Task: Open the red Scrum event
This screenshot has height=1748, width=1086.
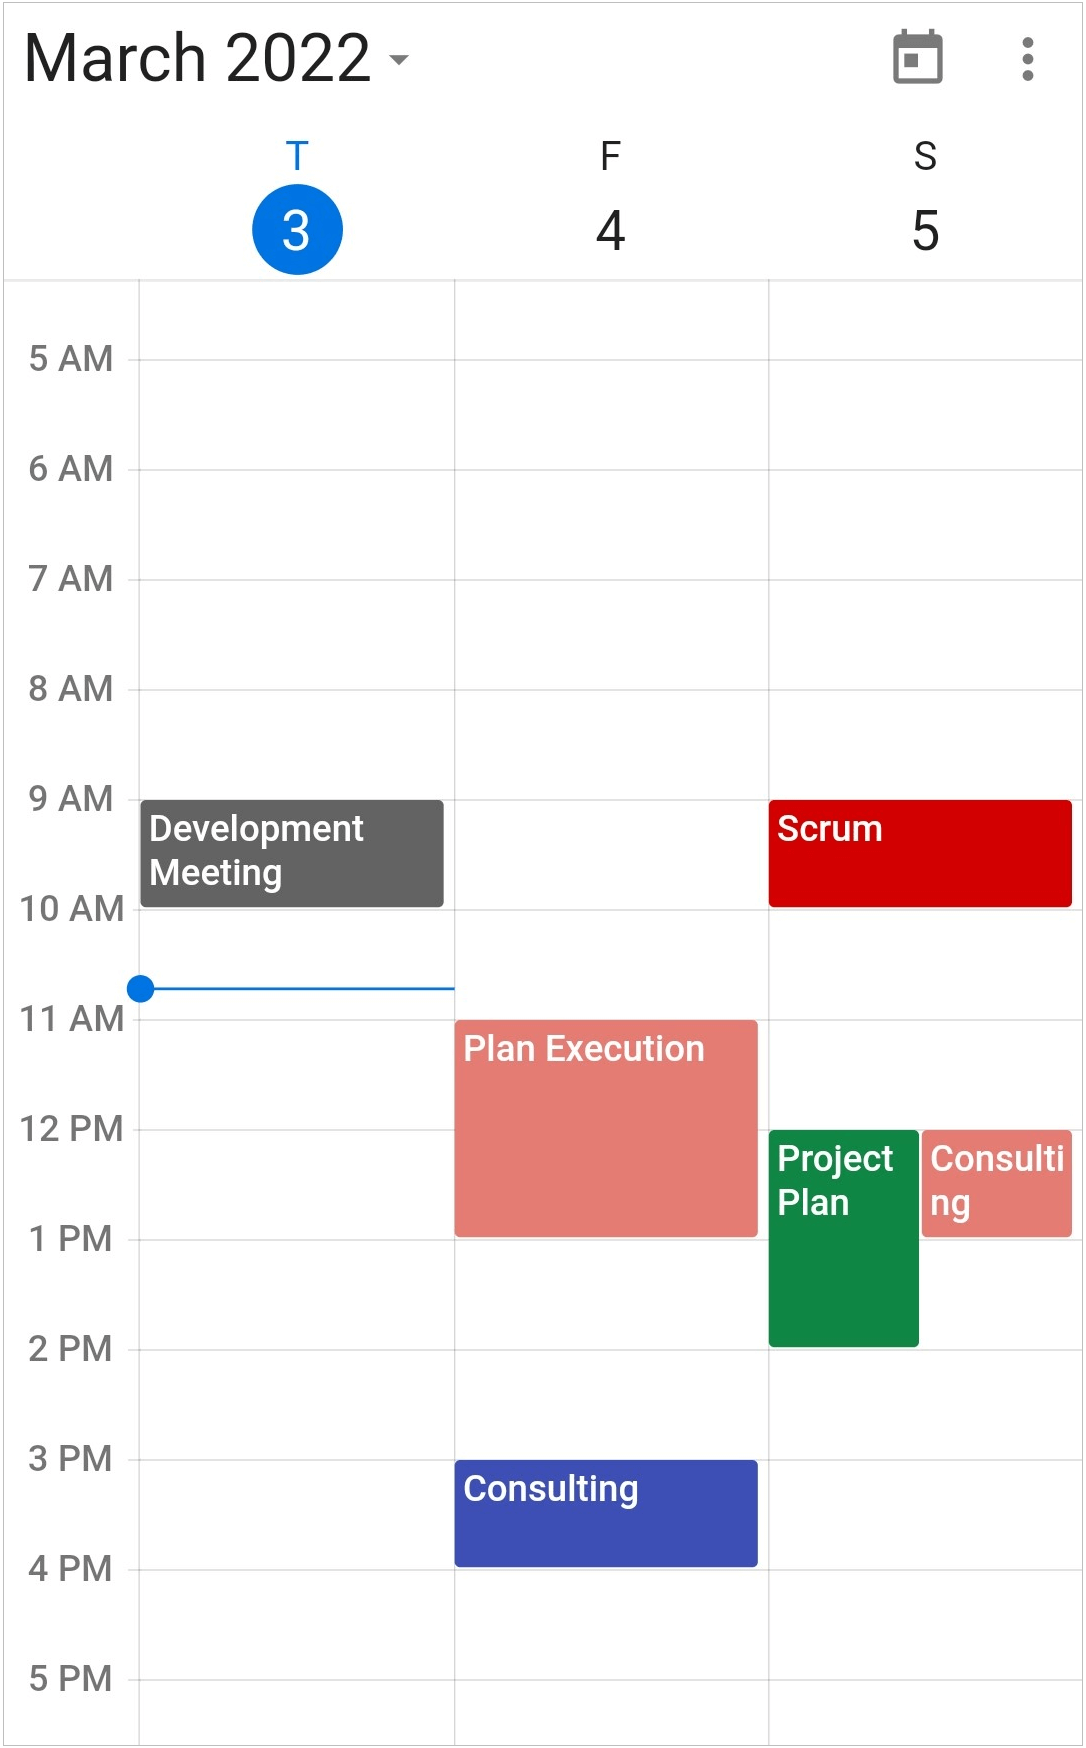Action: 920,853
